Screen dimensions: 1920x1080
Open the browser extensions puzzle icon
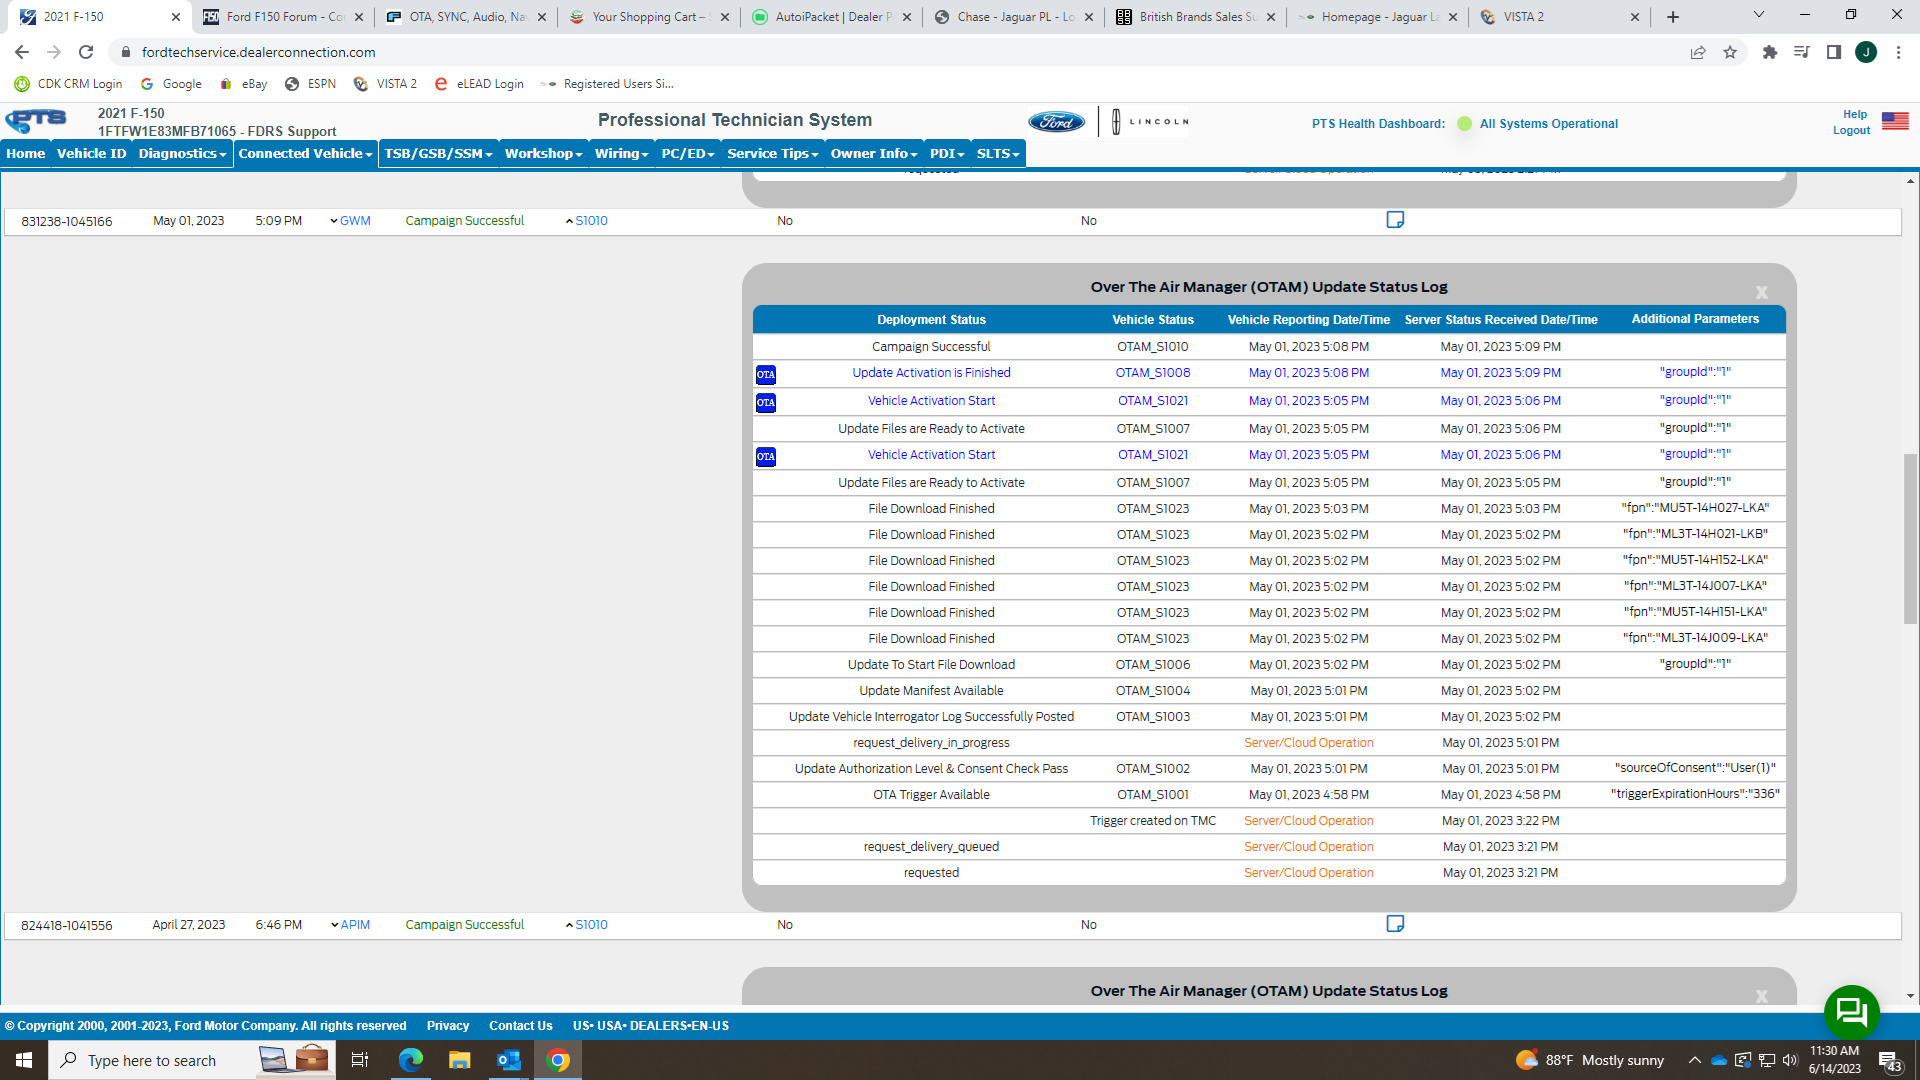[x=1769, y=52]
